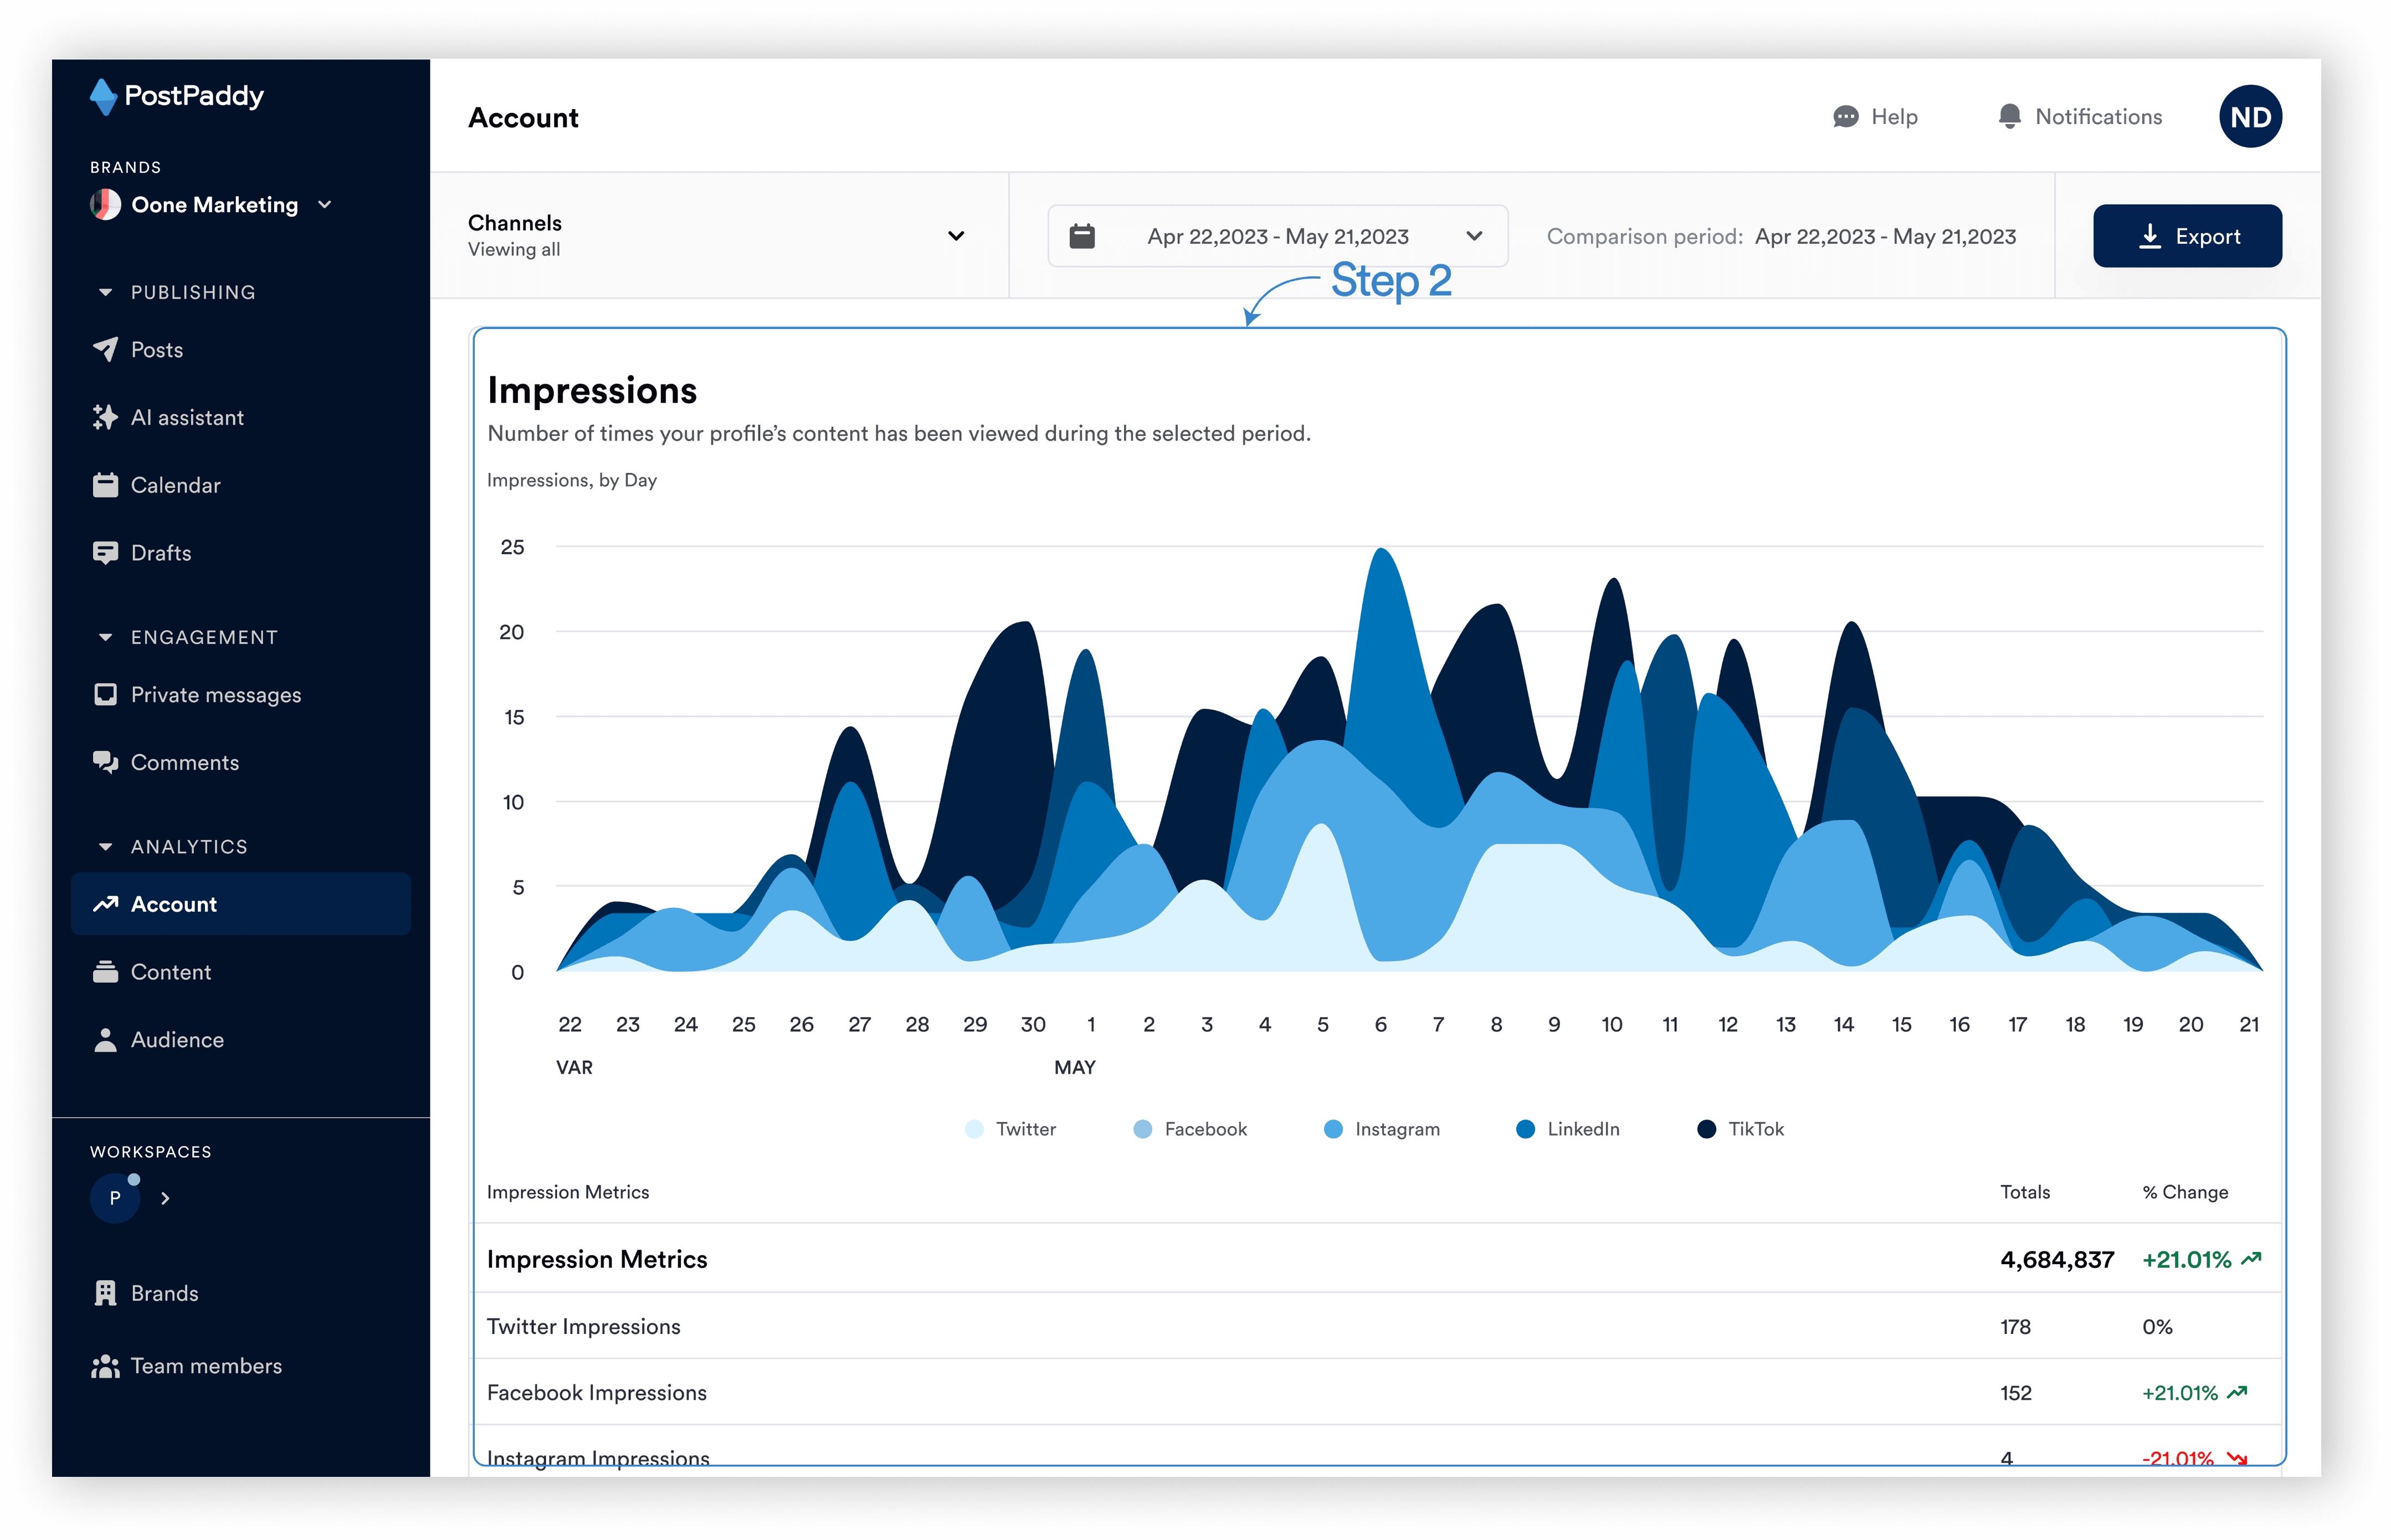
Task: Click the Notifications bell icon
Action: [2009, 117]
